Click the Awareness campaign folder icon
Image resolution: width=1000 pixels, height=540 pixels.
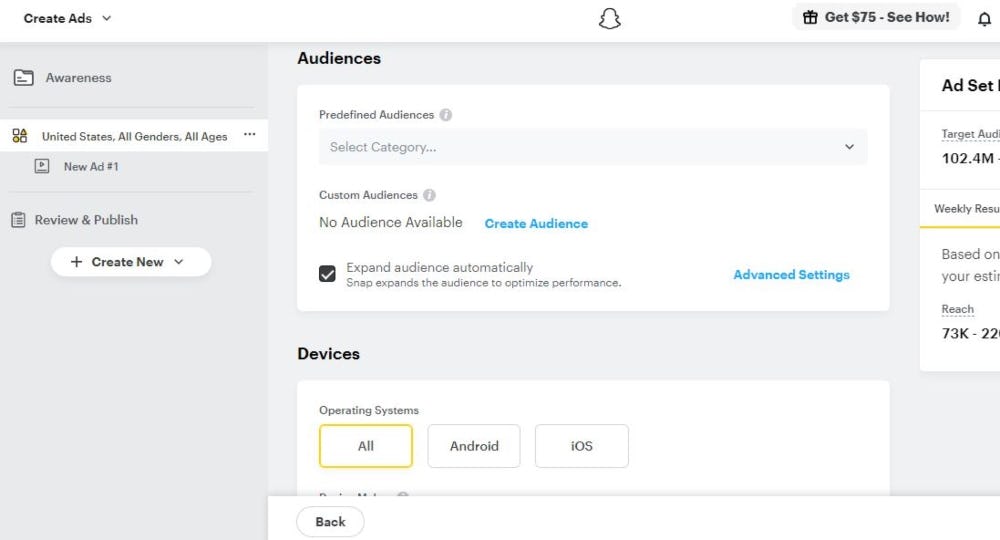click(23, 78)
